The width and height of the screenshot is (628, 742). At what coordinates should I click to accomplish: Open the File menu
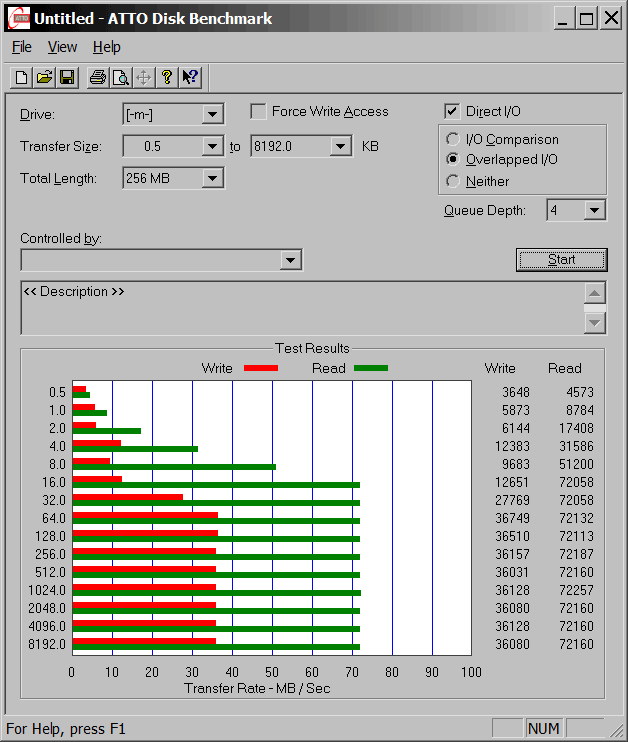(22, 47)
